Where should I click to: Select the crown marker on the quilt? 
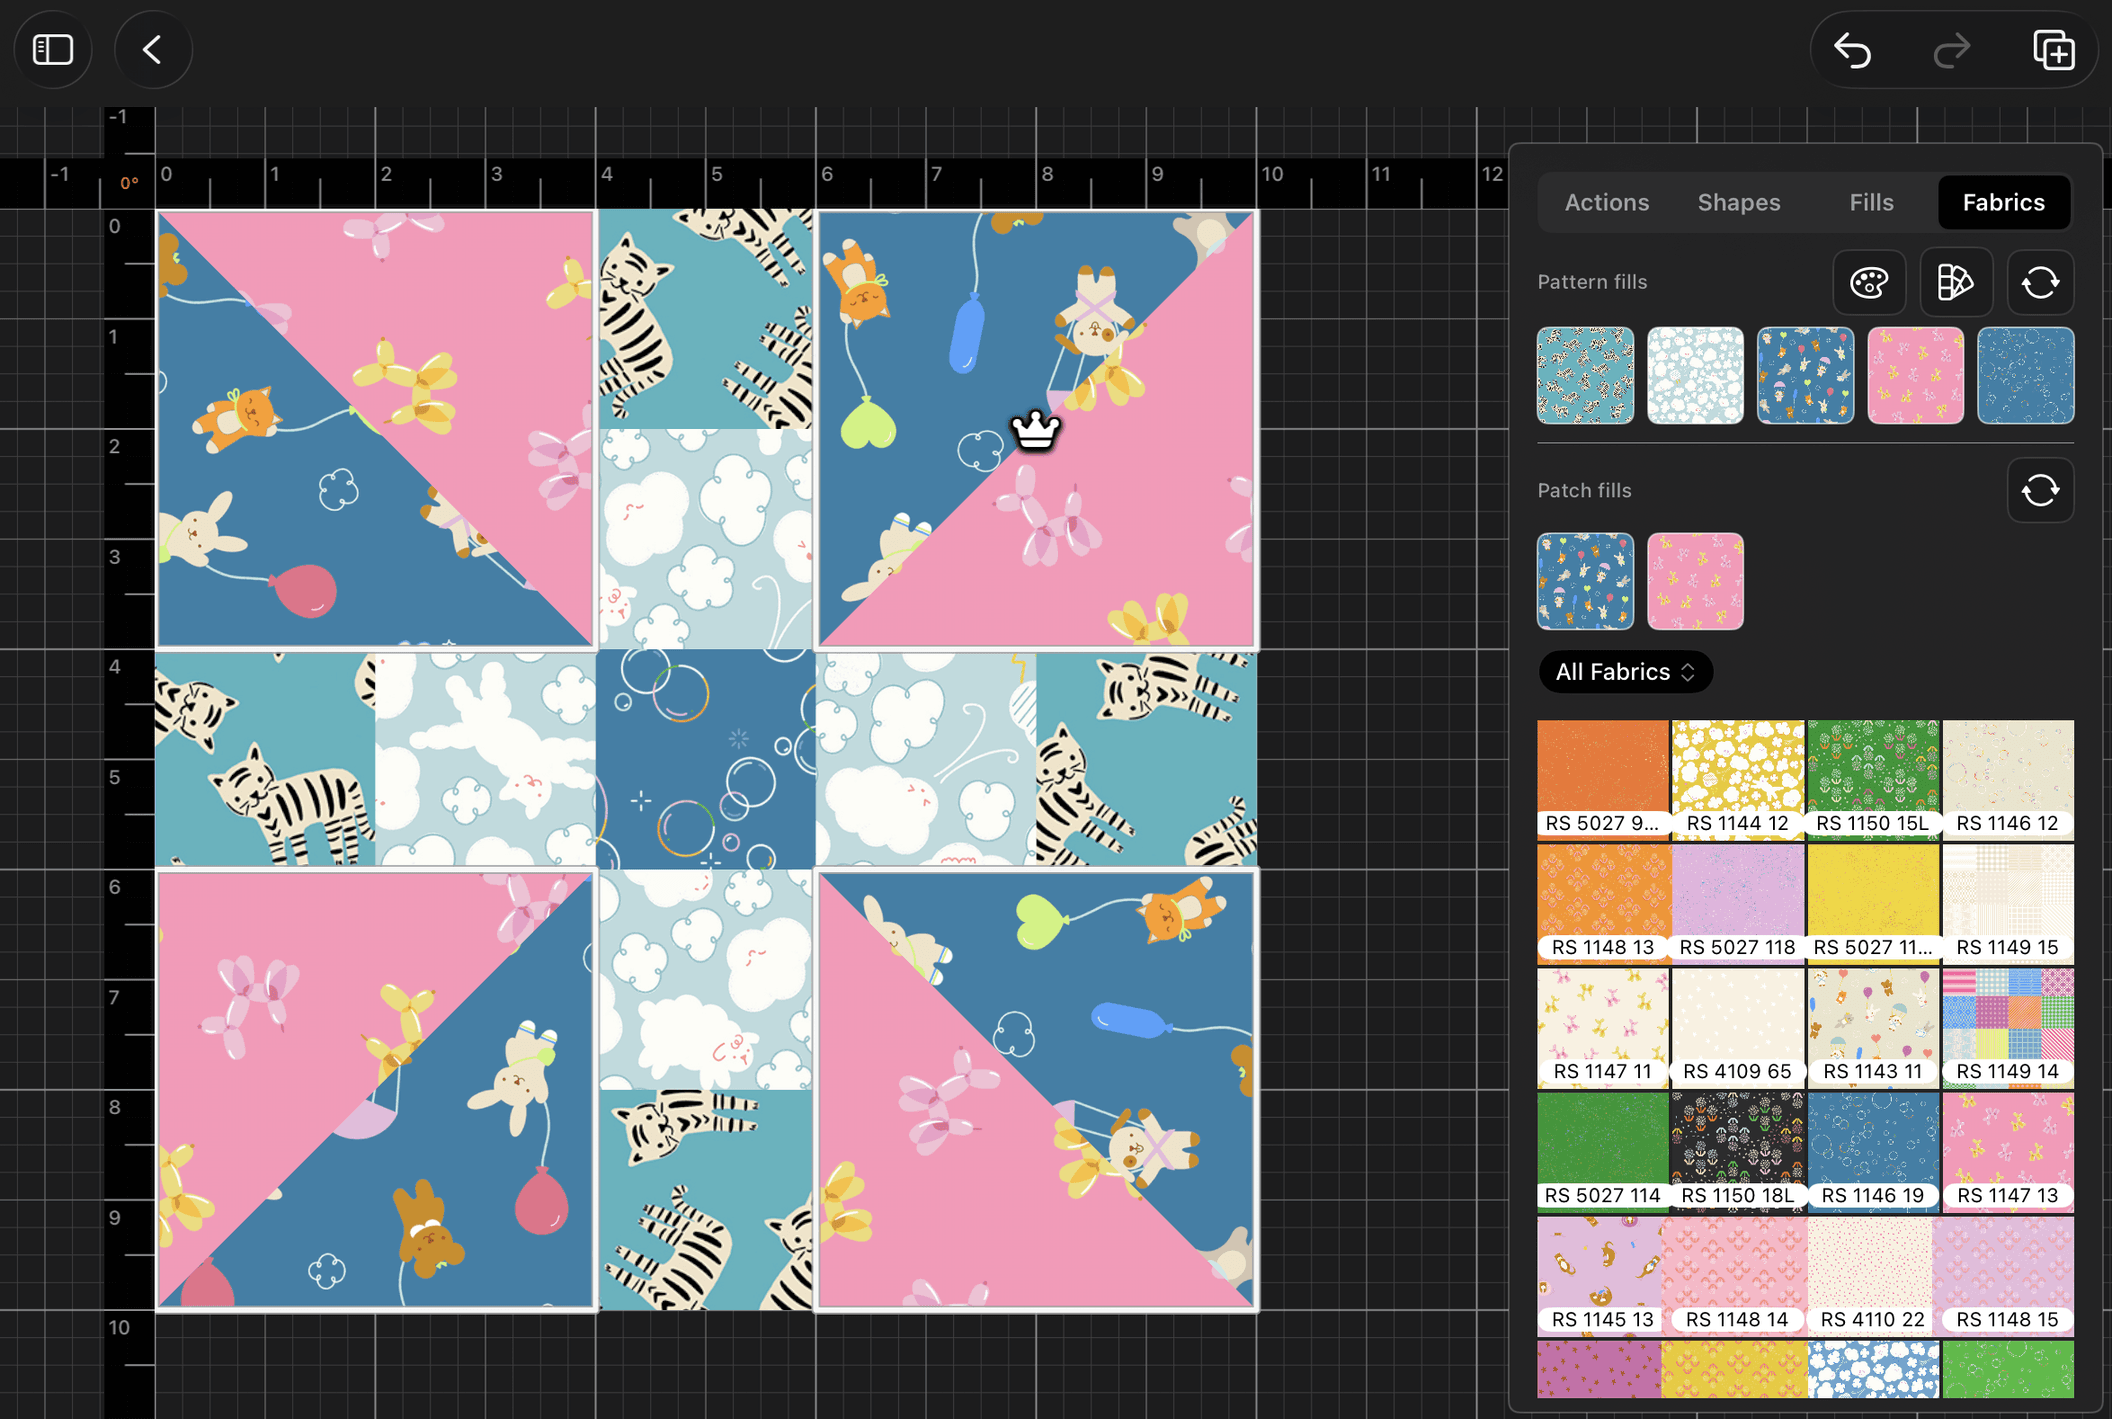1035,431
